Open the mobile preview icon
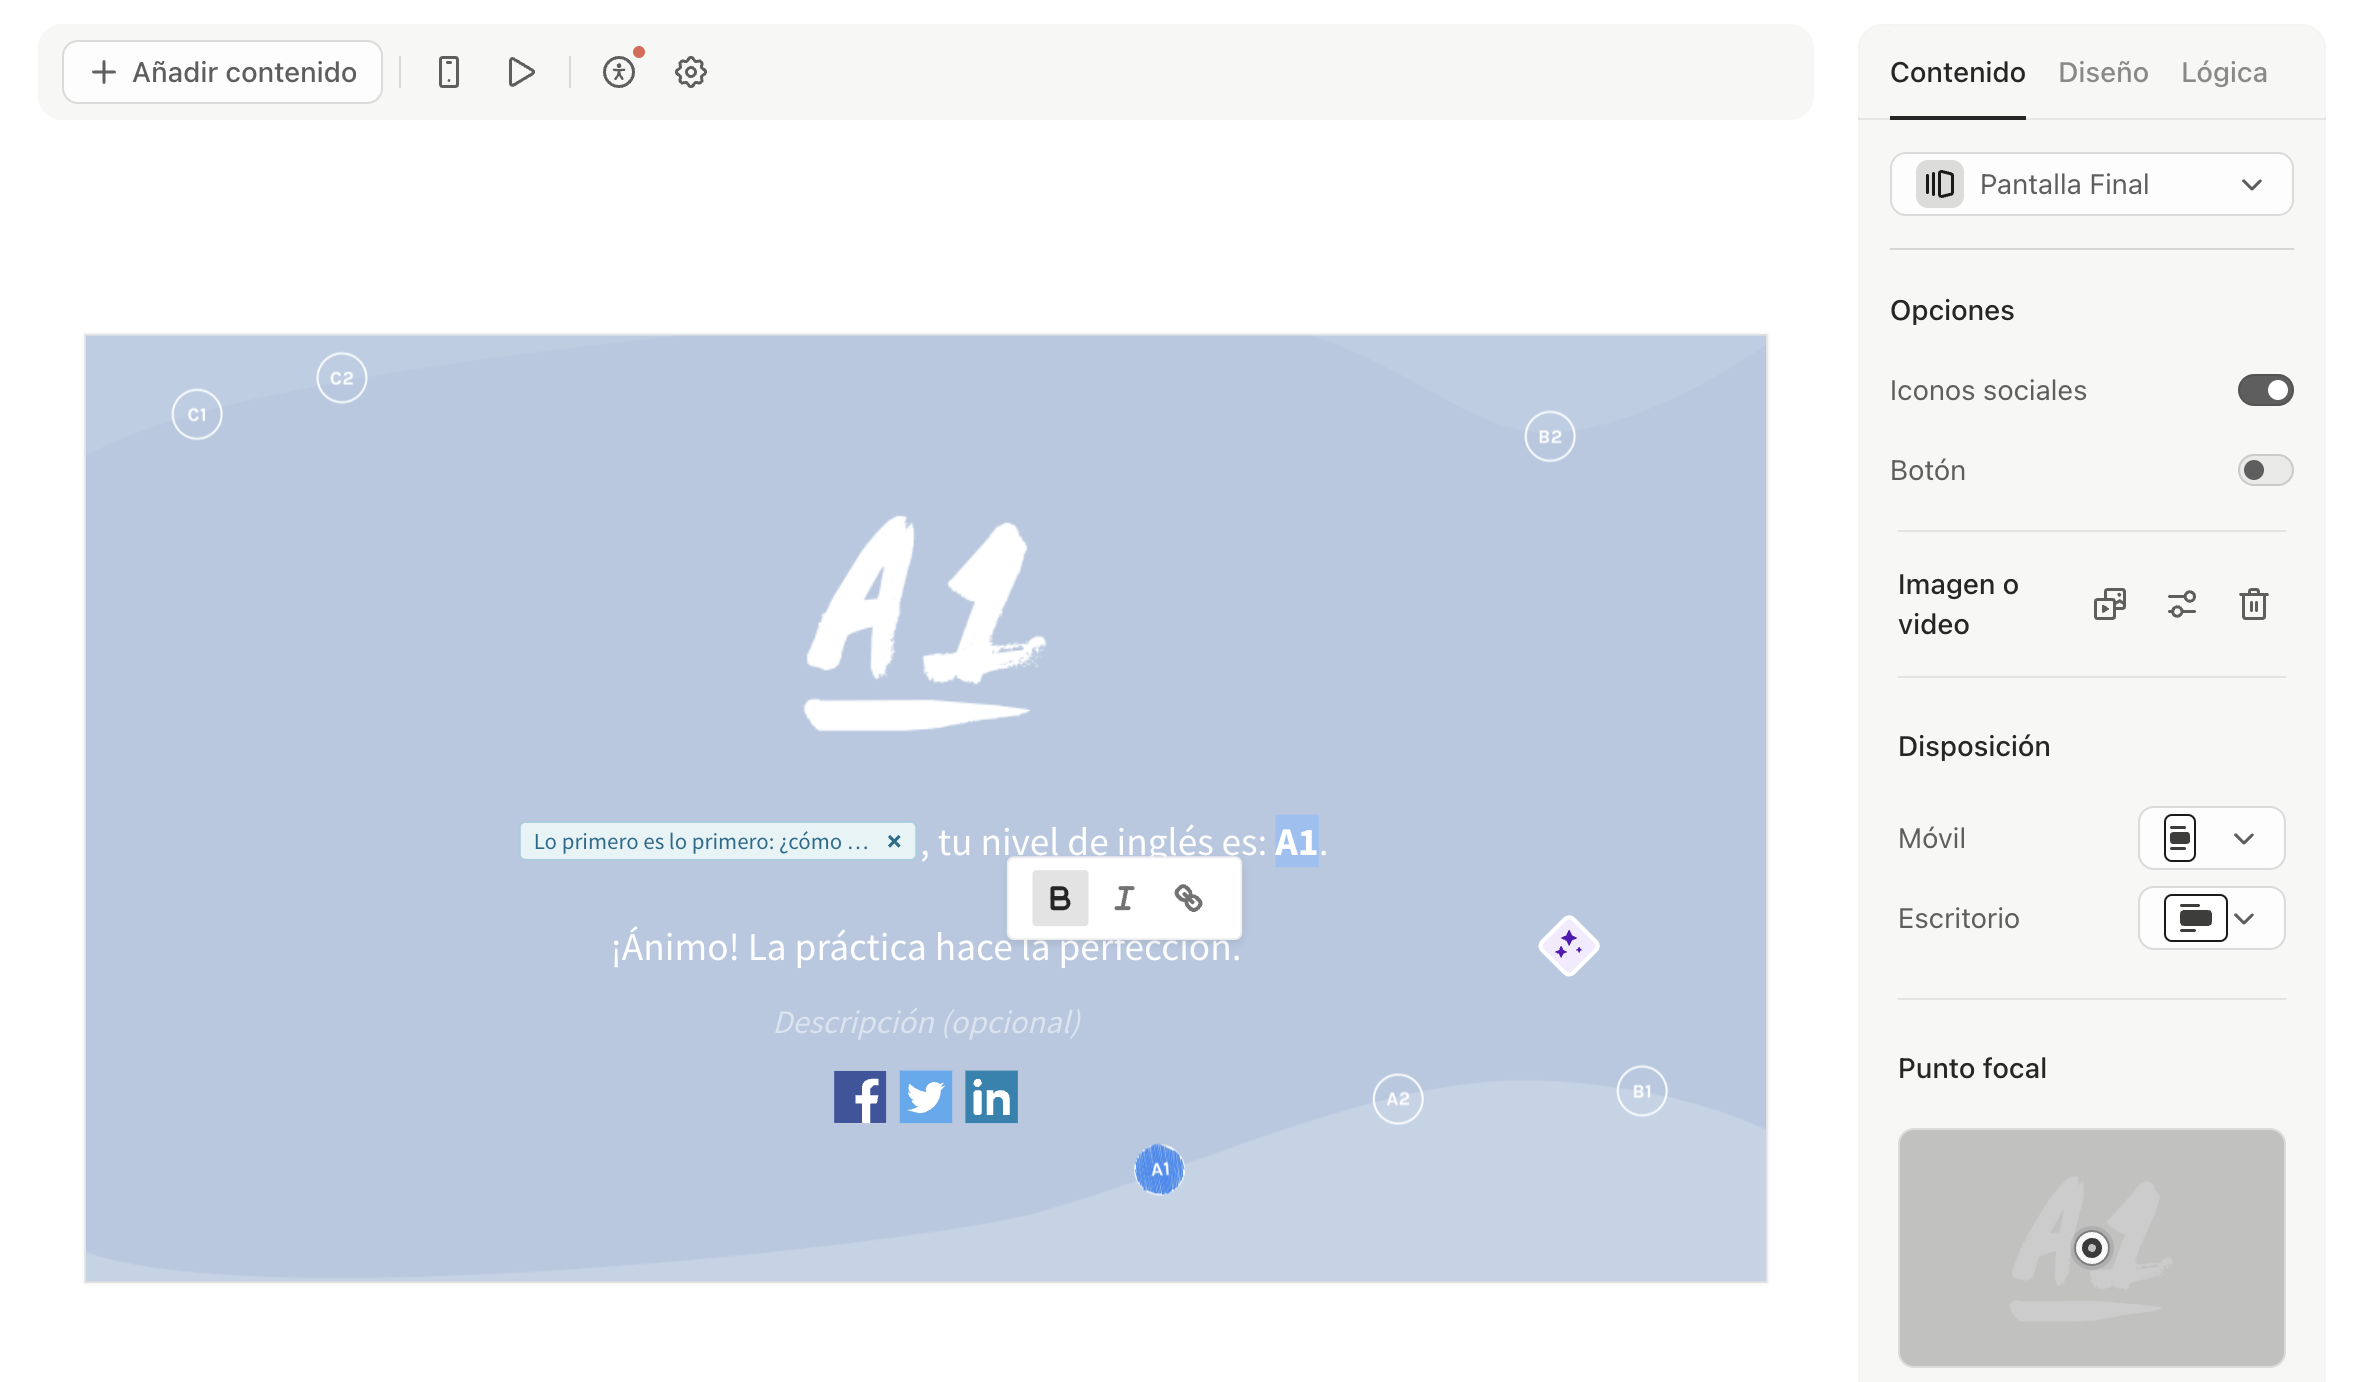This screenshot has width=2366, height=1382. pos(449,71)
